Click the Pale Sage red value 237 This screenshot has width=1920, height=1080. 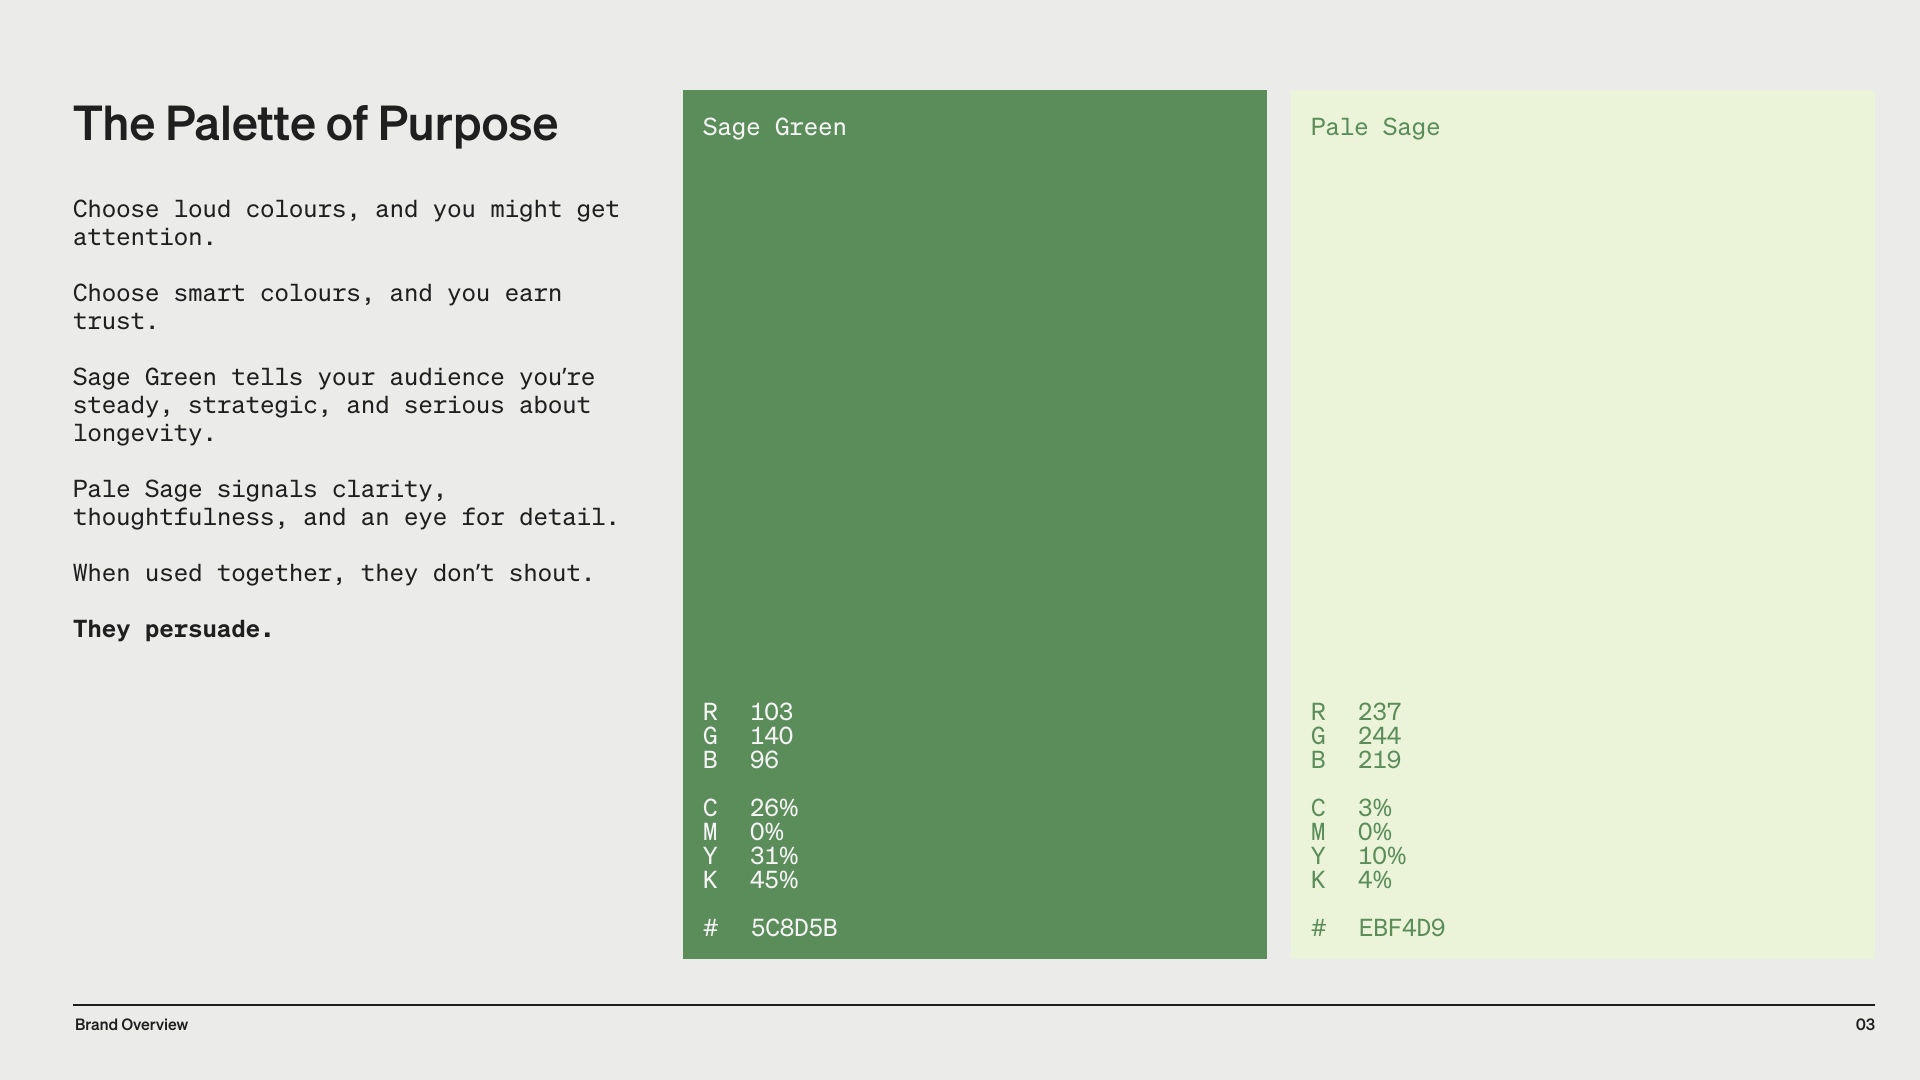tap(1379, 712)
